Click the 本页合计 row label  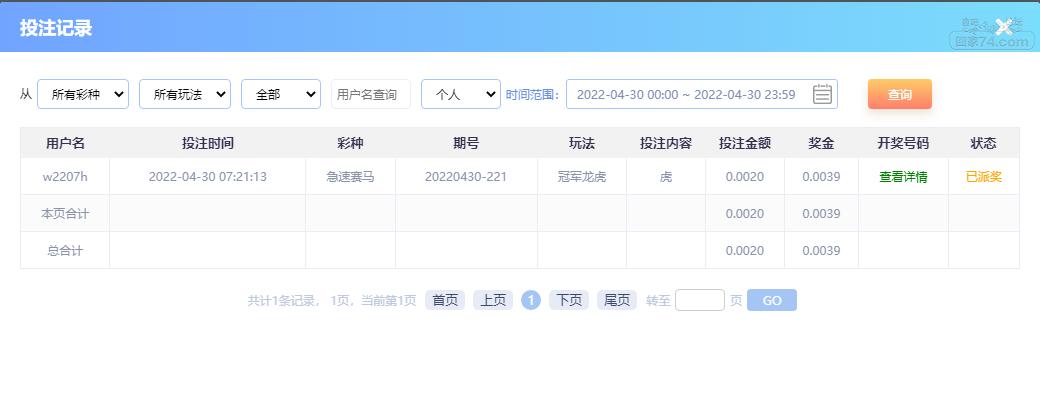point(65,214)
